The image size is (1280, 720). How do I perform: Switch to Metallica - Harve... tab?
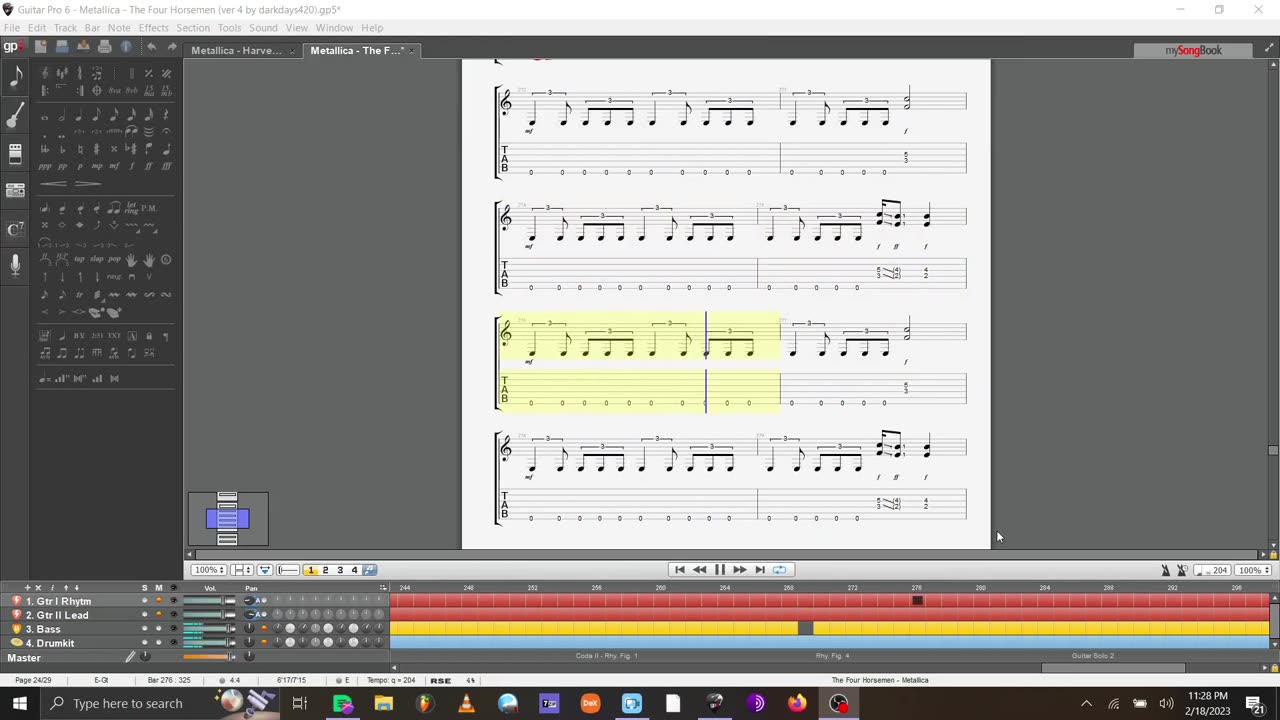click(x=237, y=50)
